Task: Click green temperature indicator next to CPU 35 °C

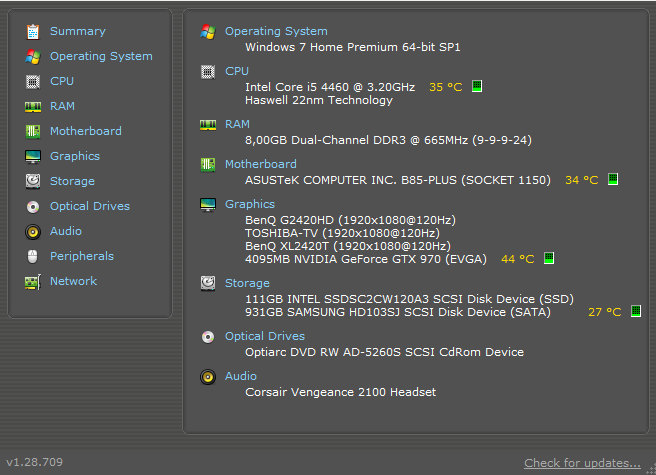Action: 477,86
